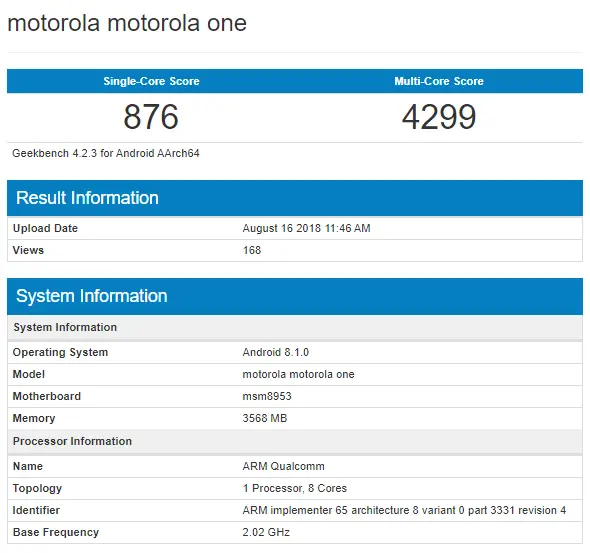Select the '2.02 GHz' value
590x553 pixels.
click(x=266, y=532)
